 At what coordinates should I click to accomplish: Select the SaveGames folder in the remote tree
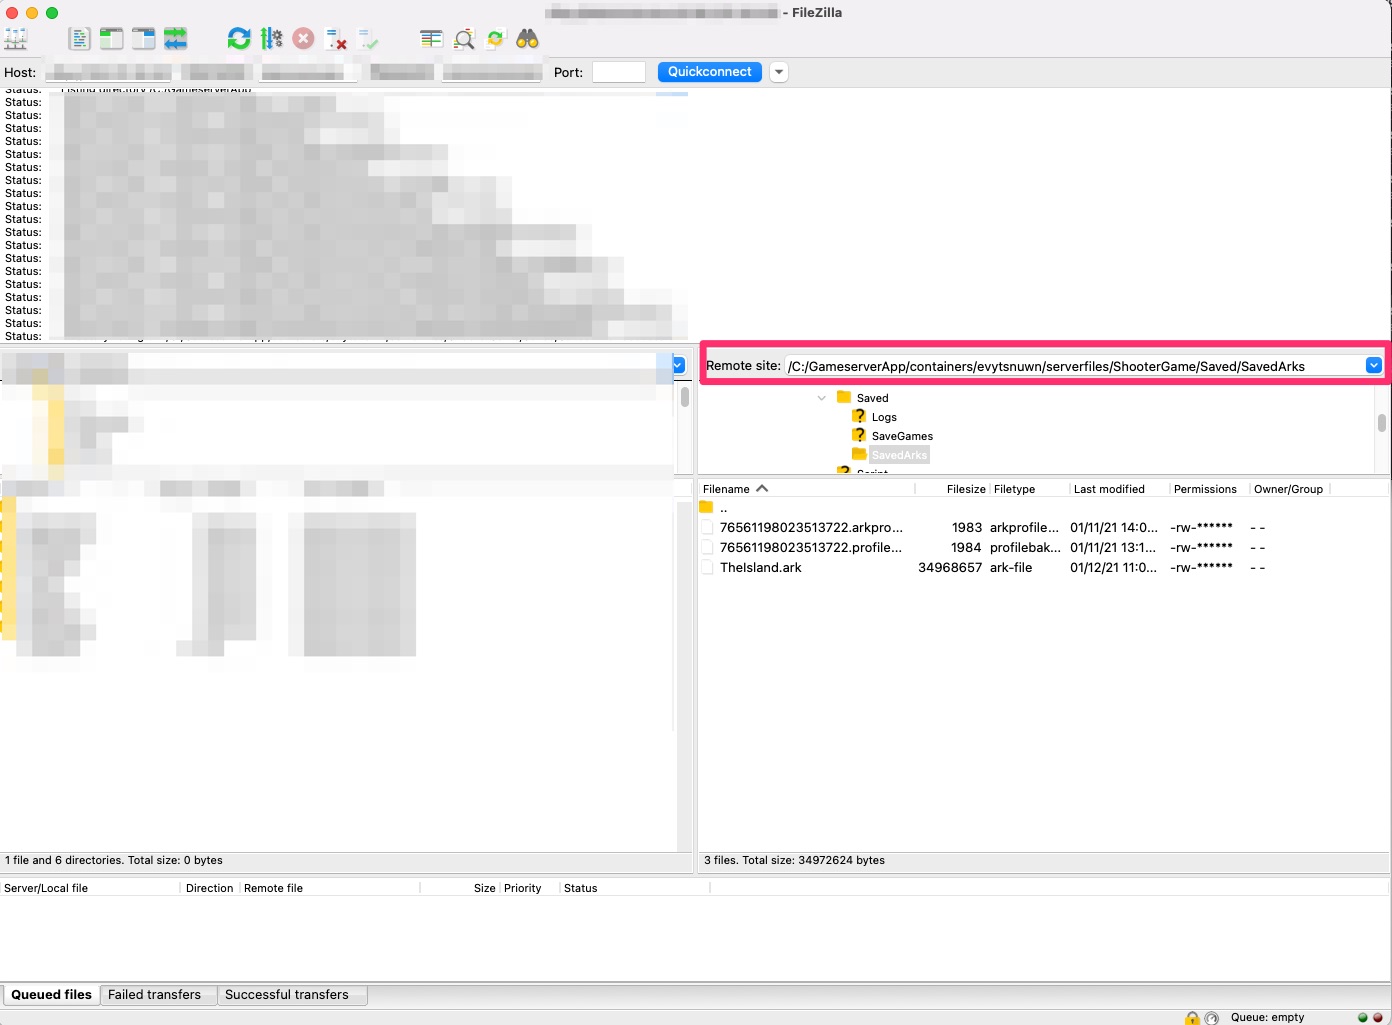click(902, 436)
